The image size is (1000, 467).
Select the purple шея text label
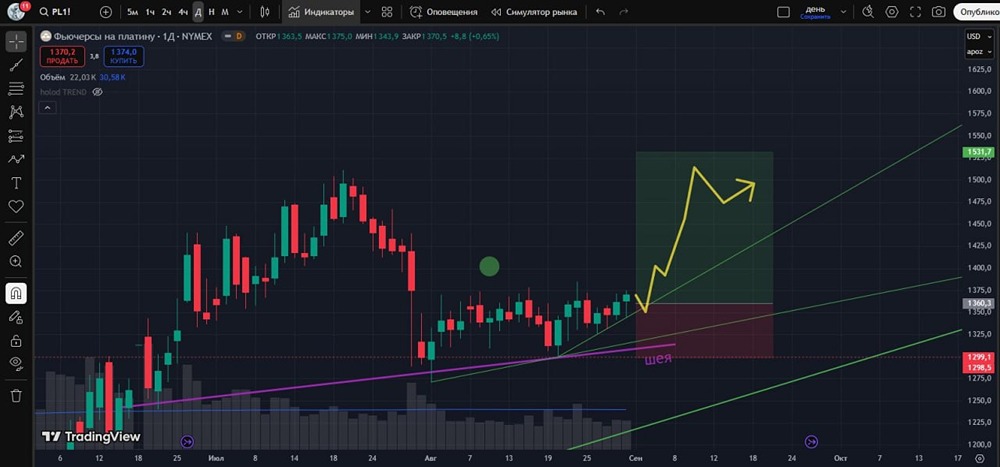click(659, 359)
